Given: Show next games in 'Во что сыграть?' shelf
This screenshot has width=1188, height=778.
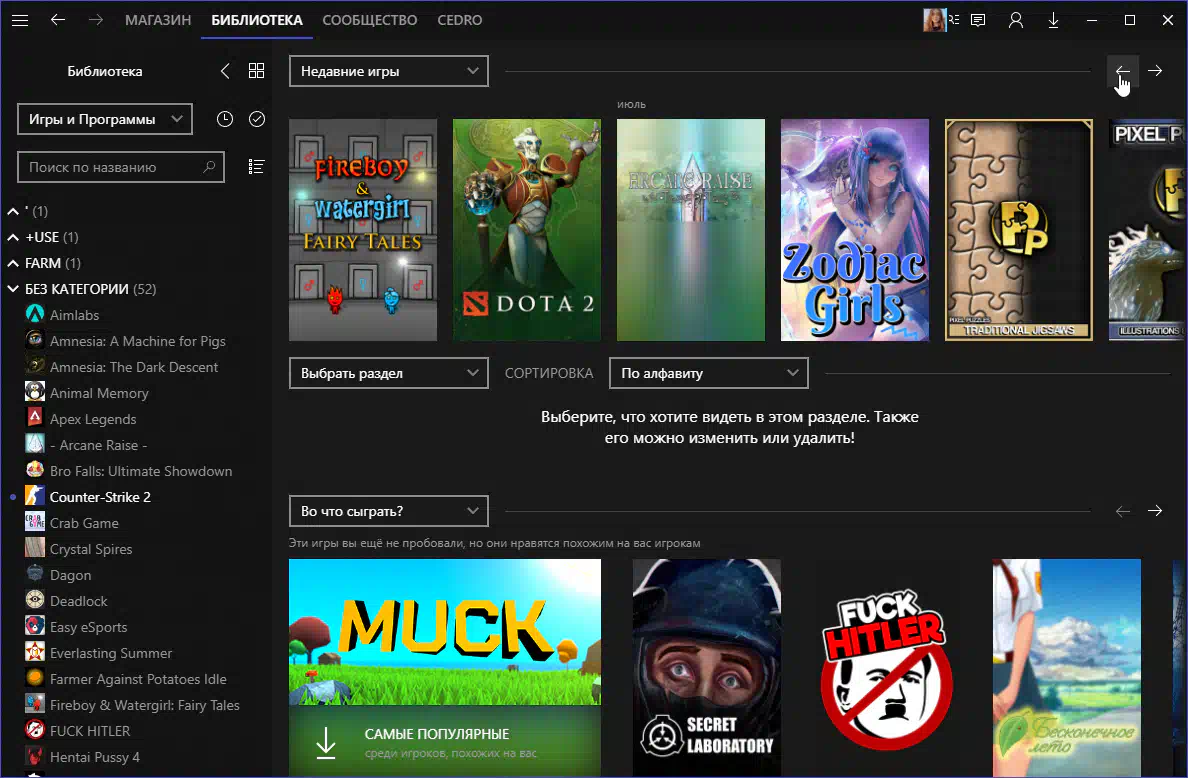Looking at the screenshot, I should [1155, 511].
